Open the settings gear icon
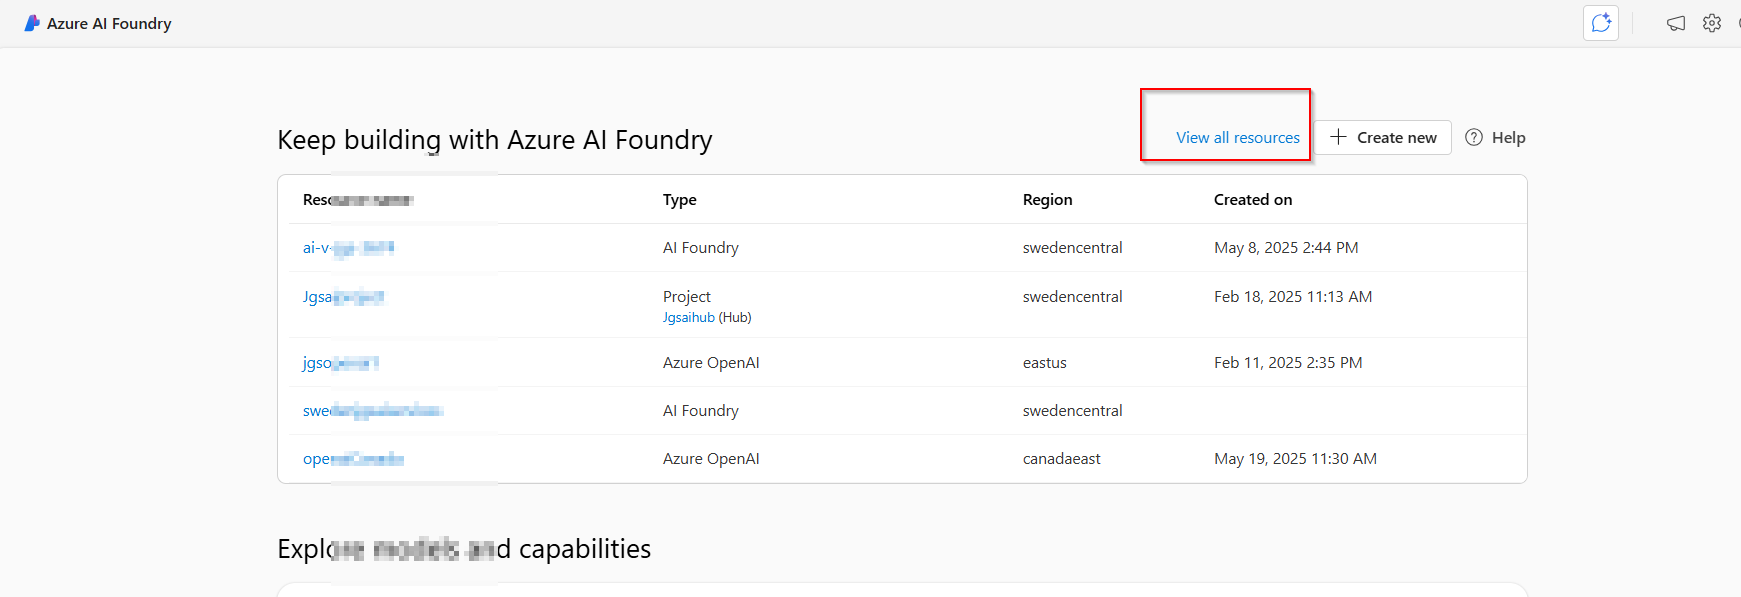Viewport: 1741px width, 597px height. point(1712,23)
